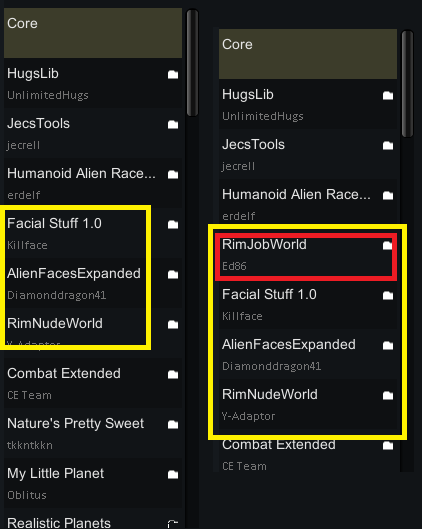The width and height of the screenshot is (422, 529).
Task: Click Humanoid Alien Race folder icon in right list
Action: pos(388,195)
